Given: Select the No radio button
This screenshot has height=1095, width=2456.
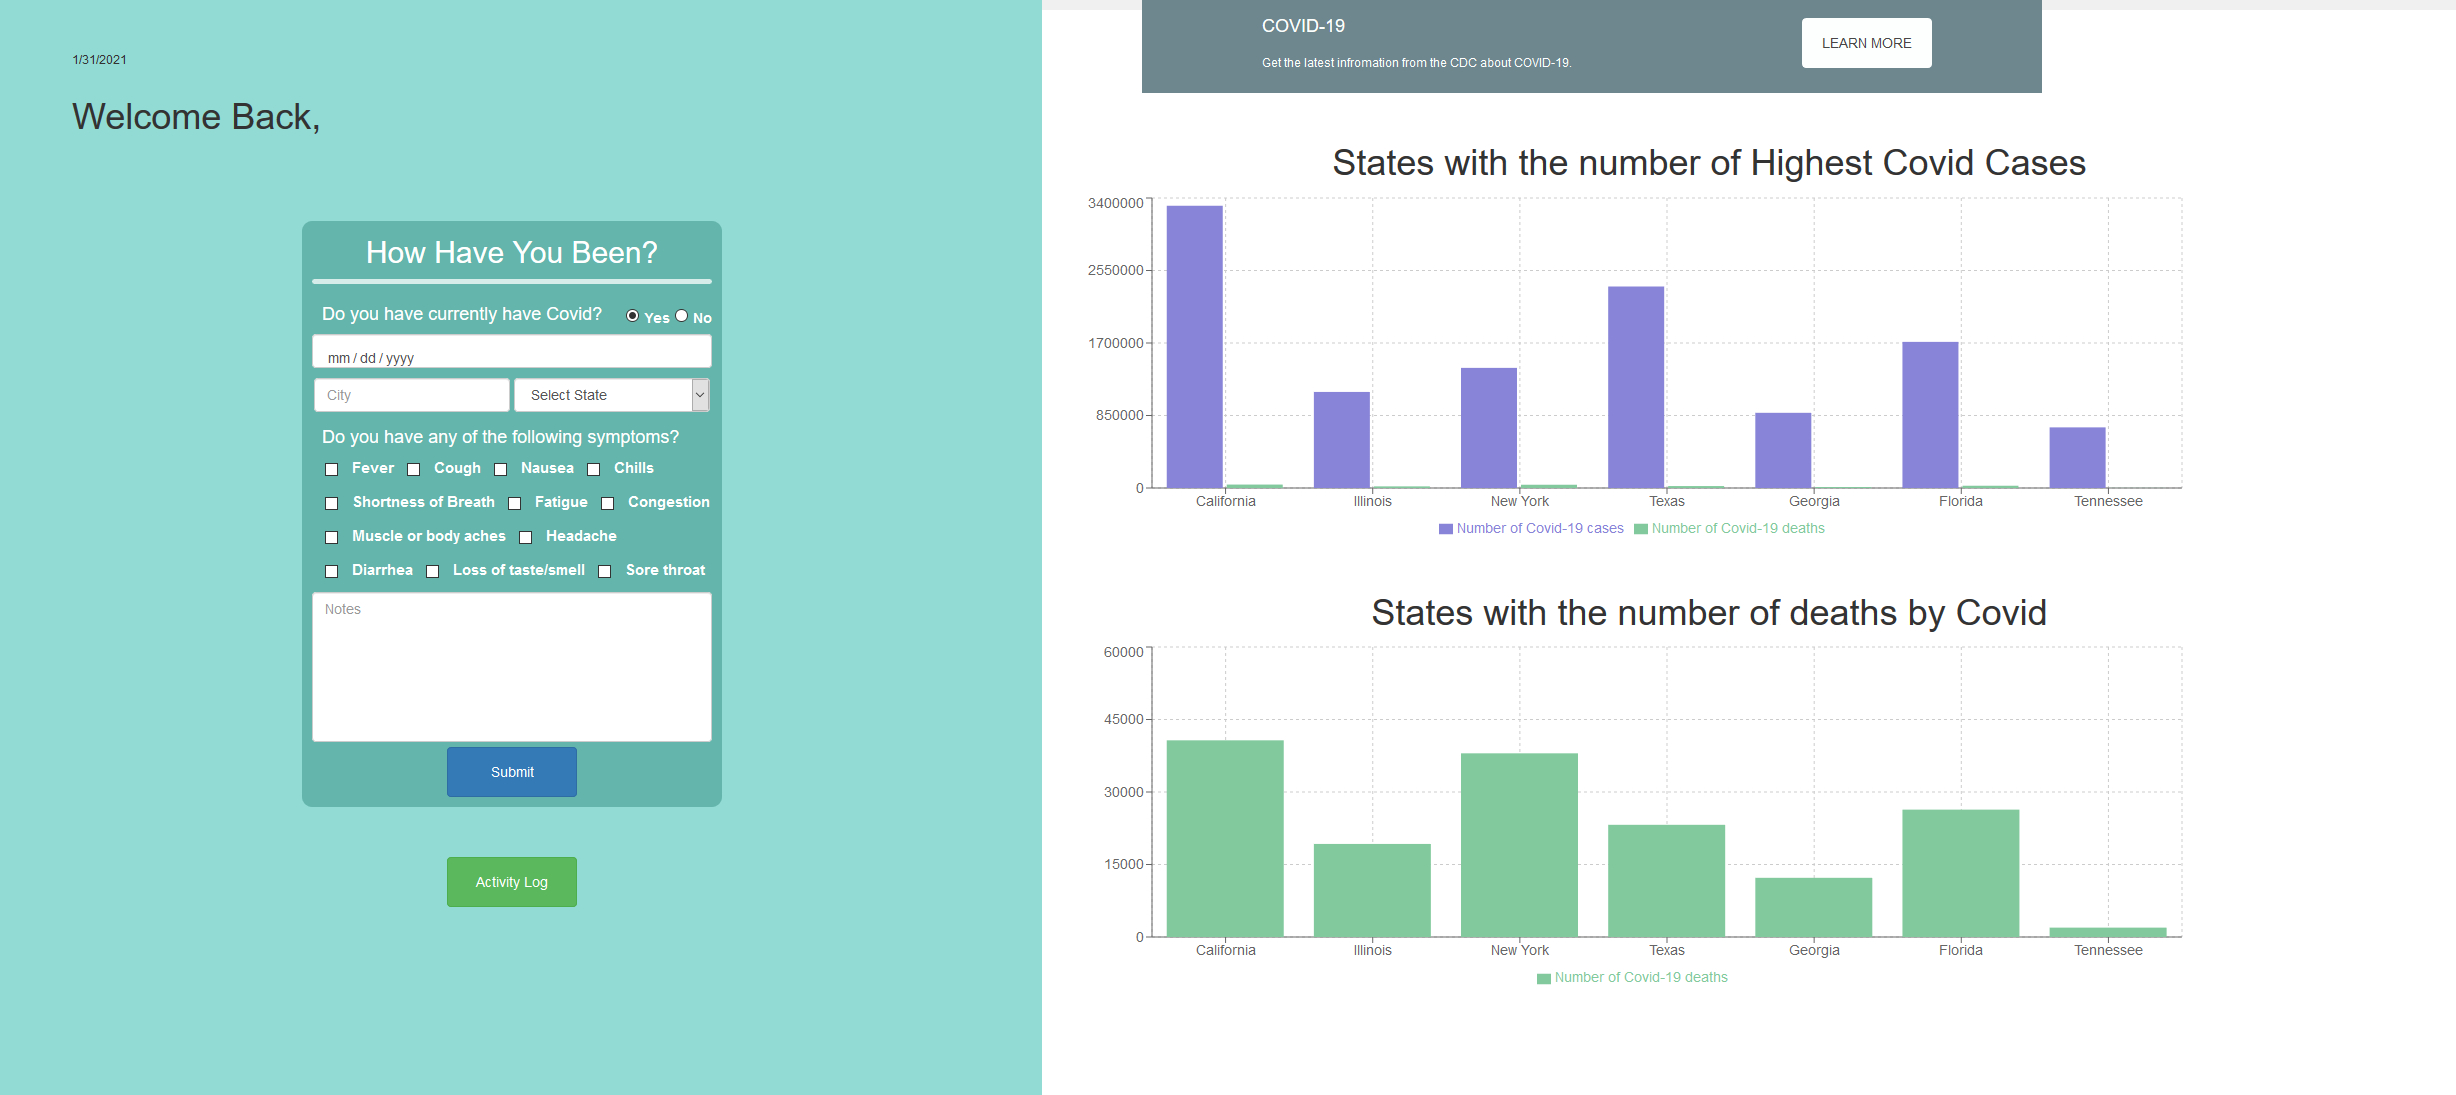Looking at the screenshot, I should (681, 316).
